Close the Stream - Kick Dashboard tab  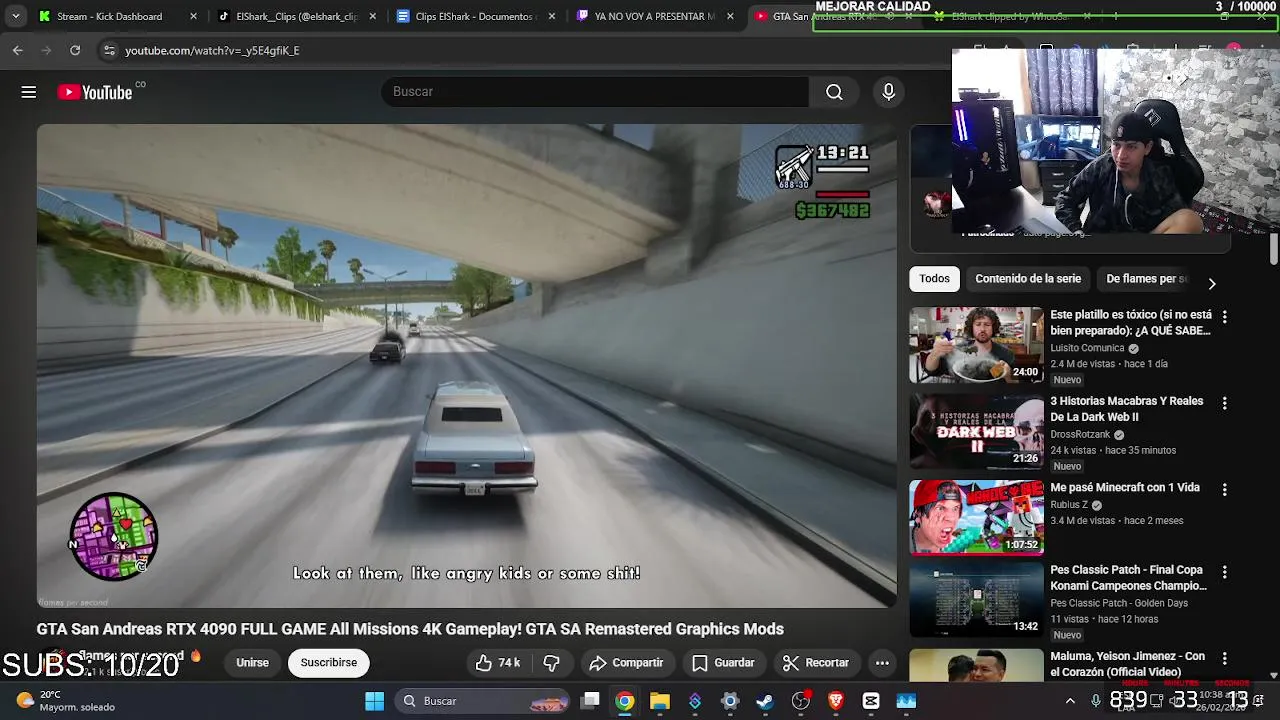point(194,16)
